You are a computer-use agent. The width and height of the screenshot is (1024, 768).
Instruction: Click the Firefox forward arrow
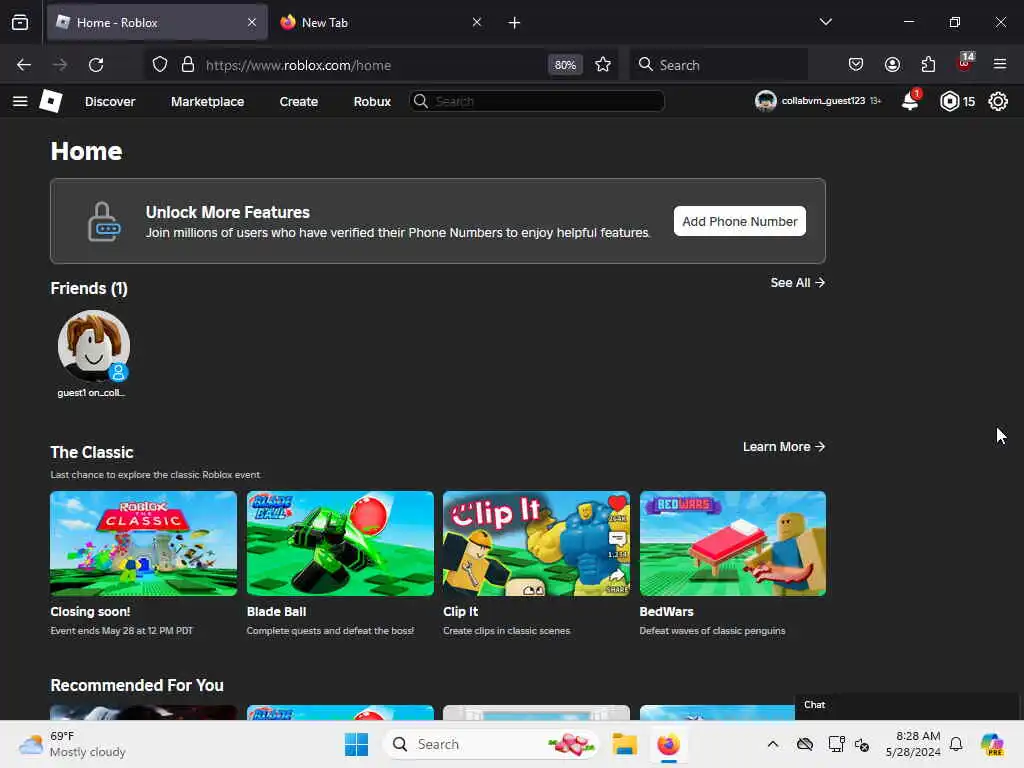[x=60, y=65]
